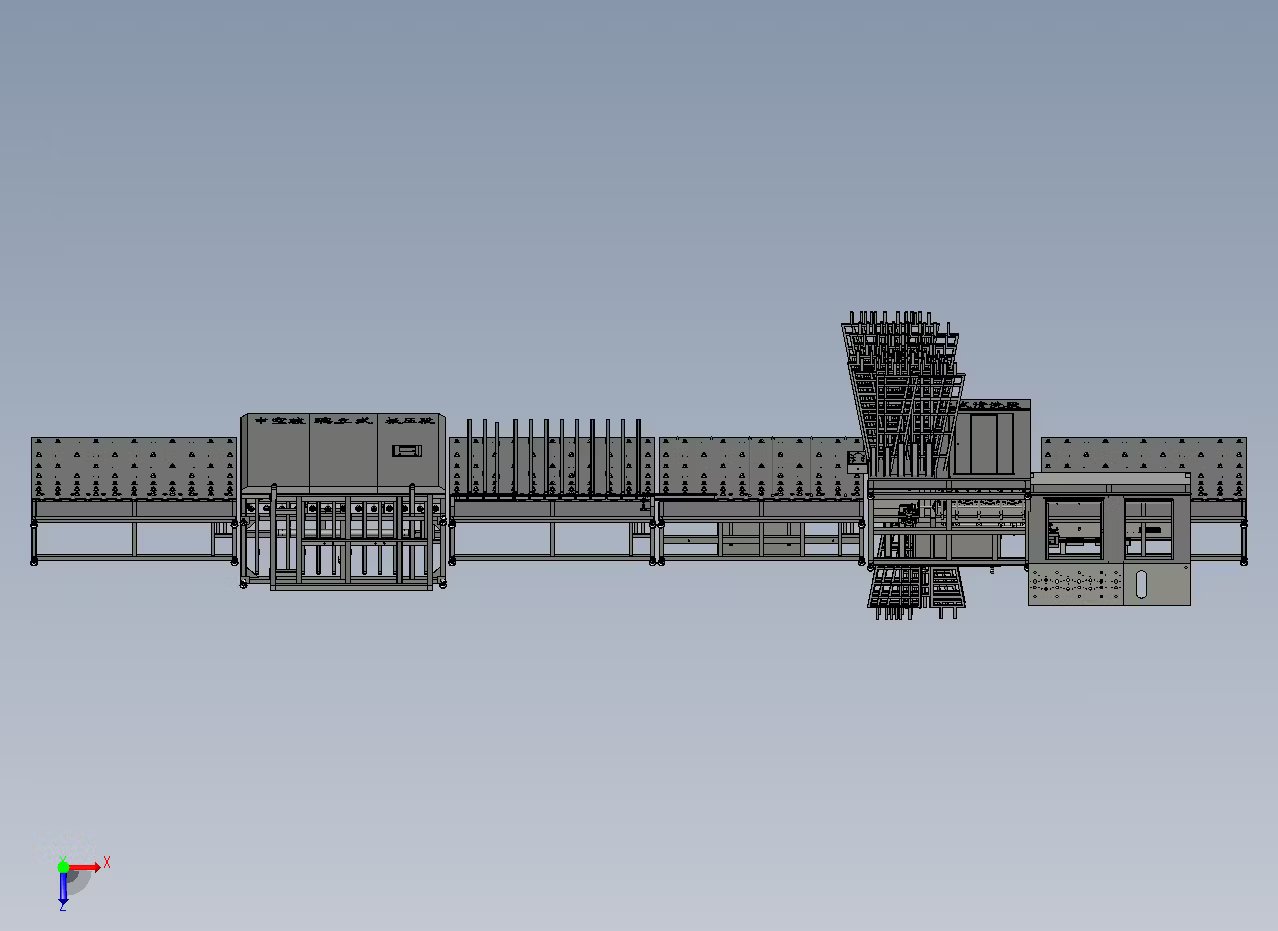Select the leftmost conveyor rack section
This screenshot has height=931, width=1278.
click(x=134, y=500)
